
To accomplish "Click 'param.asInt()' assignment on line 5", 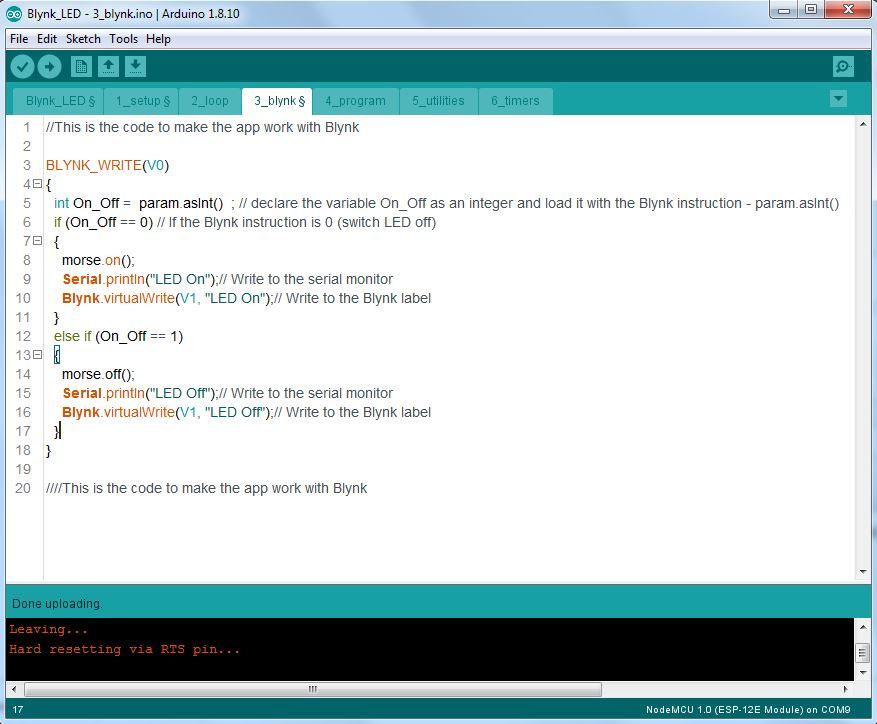I will tap(181, 203).
